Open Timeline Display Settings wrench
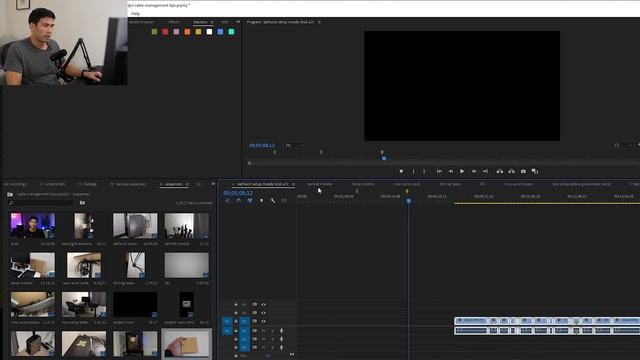This screenshot has height=360, width=640. pos(273,200)
